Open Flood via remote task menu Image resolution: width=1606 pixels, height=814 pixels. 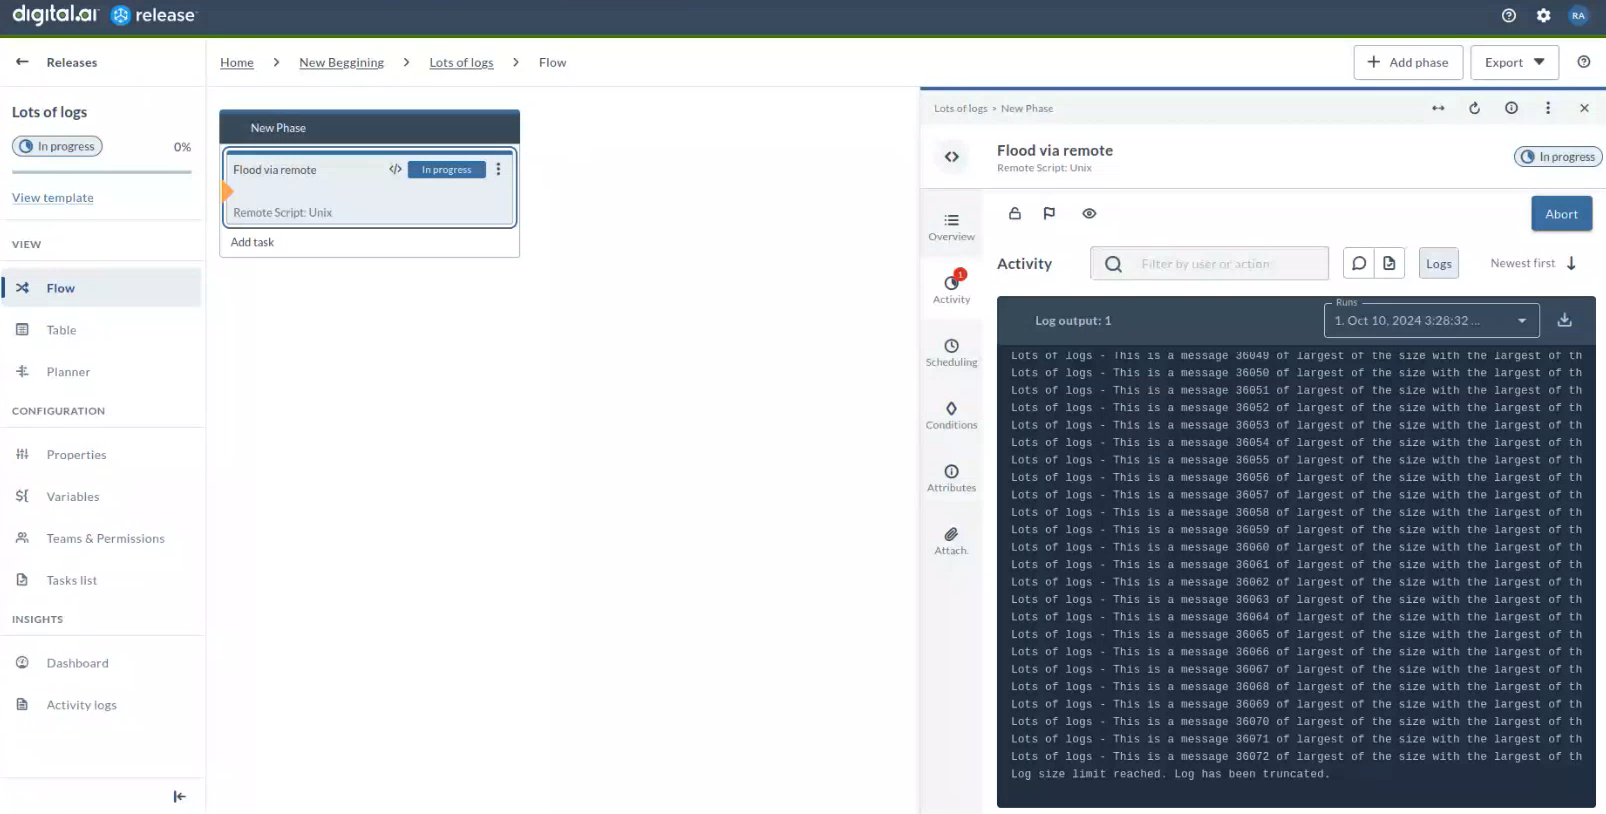tap(498, 169)
